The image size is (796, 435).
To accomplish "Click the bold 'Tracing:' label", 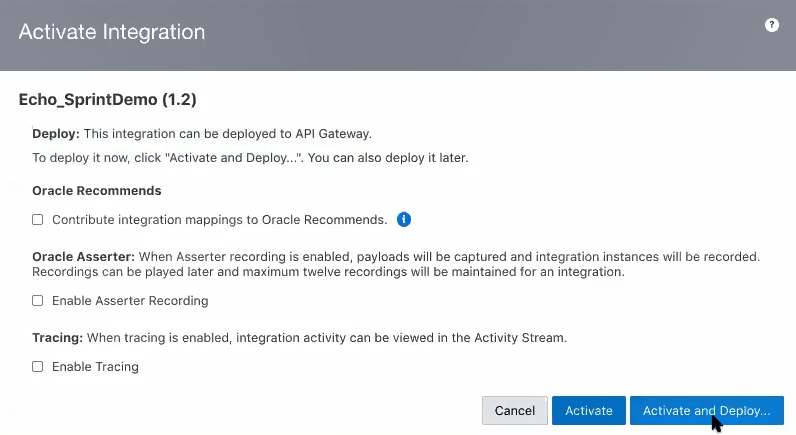I will click(x=57, y=337).
